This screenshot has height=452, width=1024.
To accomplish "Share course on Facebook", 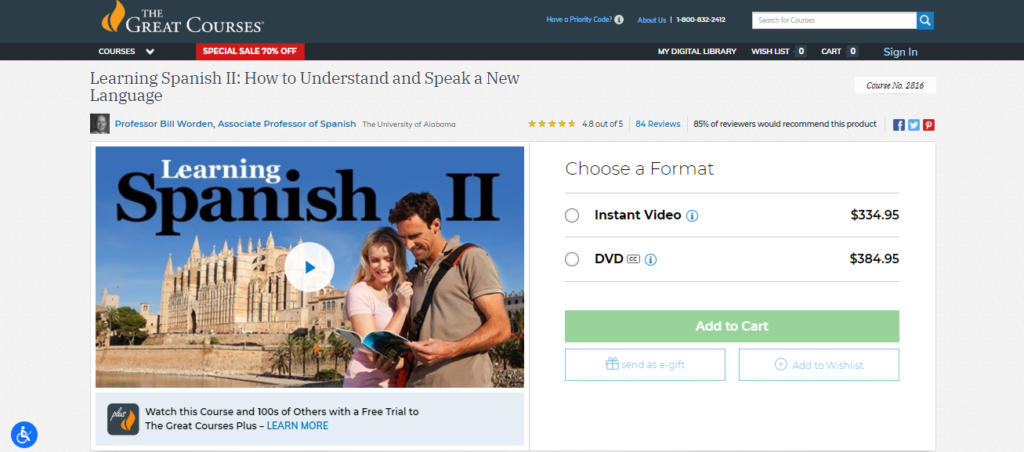I will click(x=899, y=125).
